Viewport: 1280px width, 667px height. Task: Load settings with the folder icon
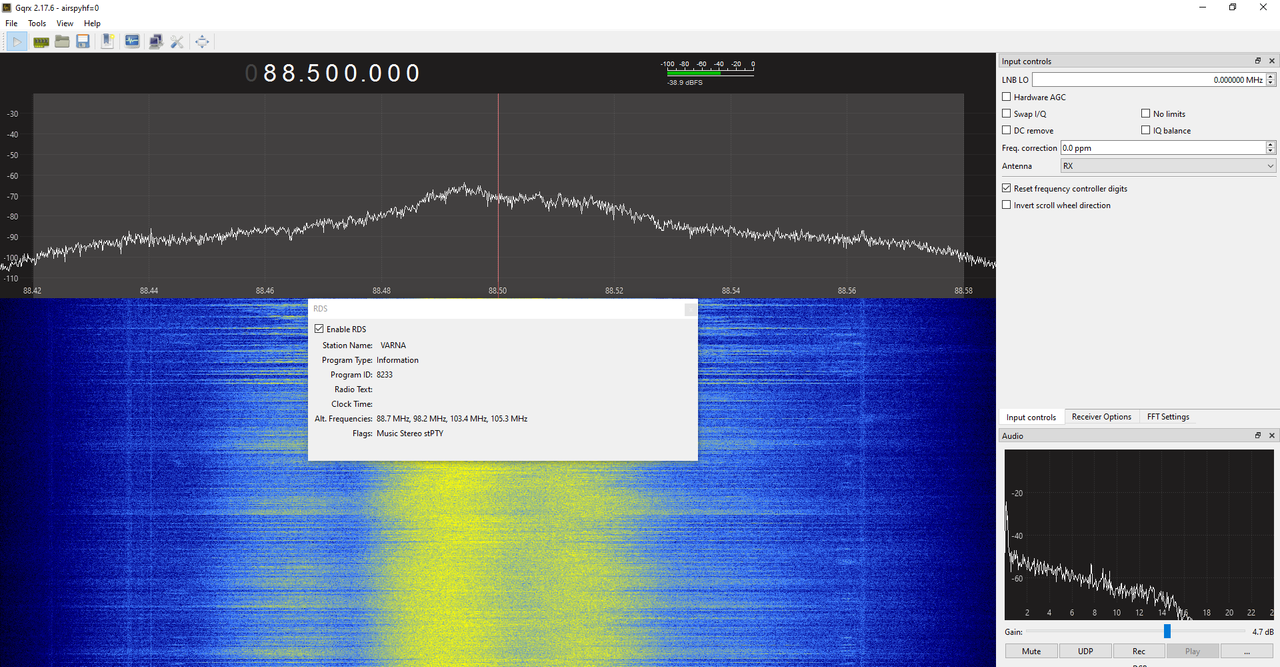click(x=62, y=41)
